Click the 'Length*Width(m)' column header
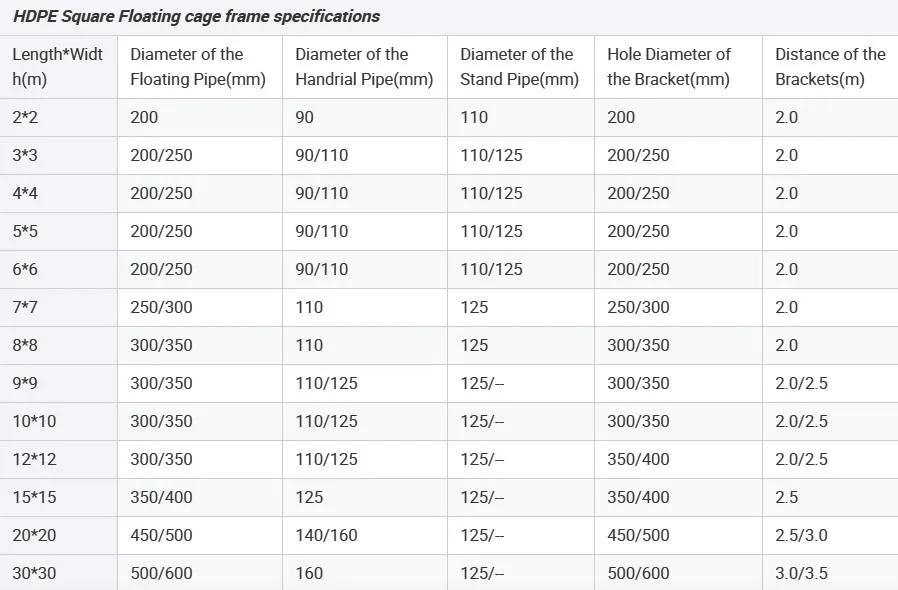Image resolution: width=898 pixels, height=590 pixels. [57, 67]
